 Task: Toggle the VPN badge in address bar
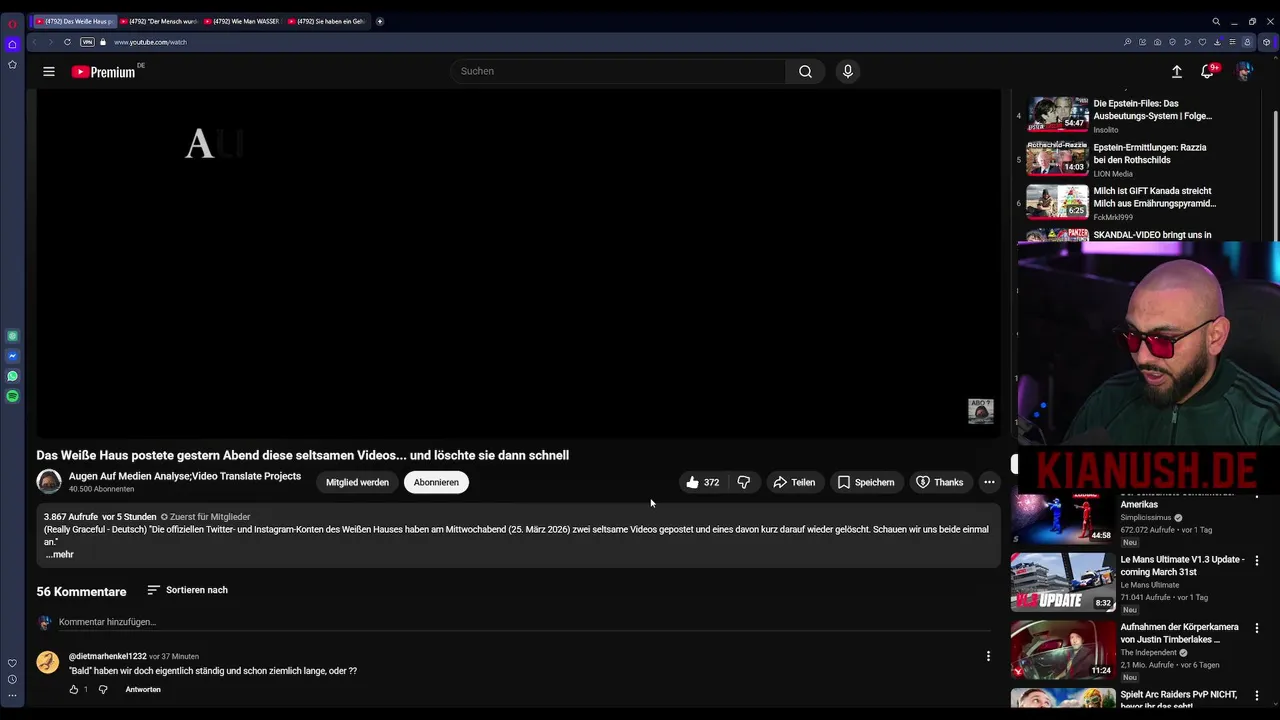[x=87, y=42]
